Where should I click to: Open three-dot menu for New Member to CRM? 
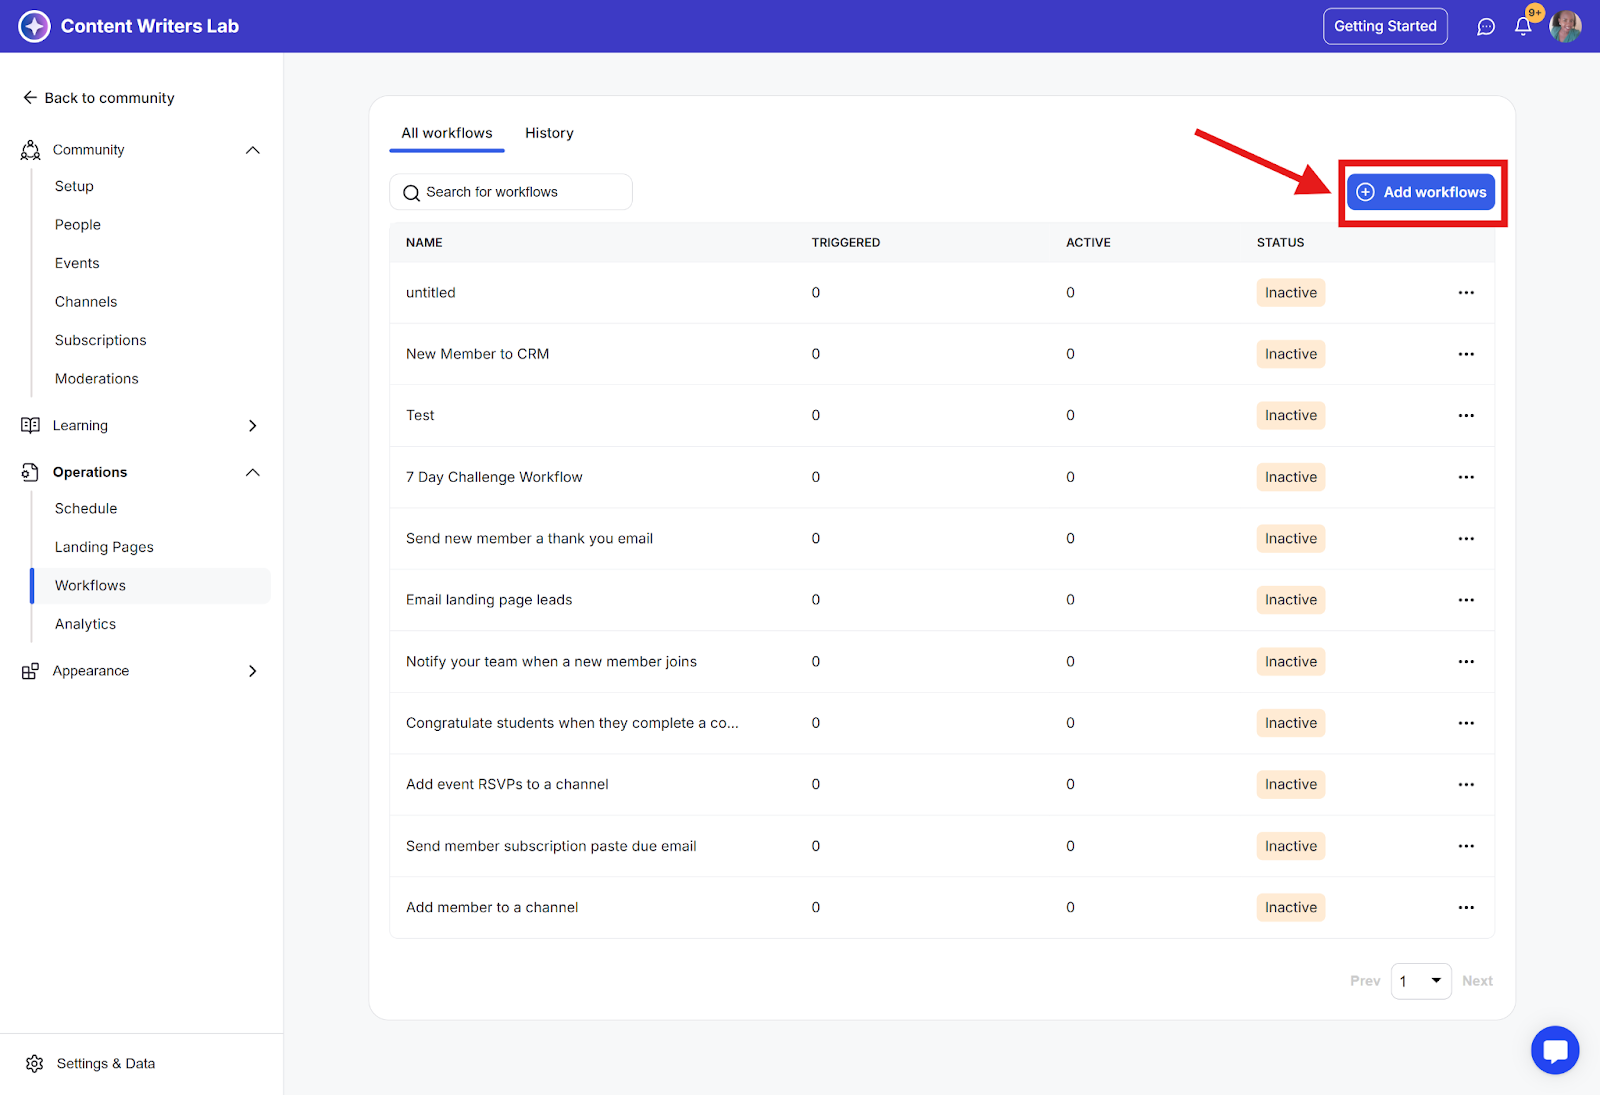(1466, 354)
